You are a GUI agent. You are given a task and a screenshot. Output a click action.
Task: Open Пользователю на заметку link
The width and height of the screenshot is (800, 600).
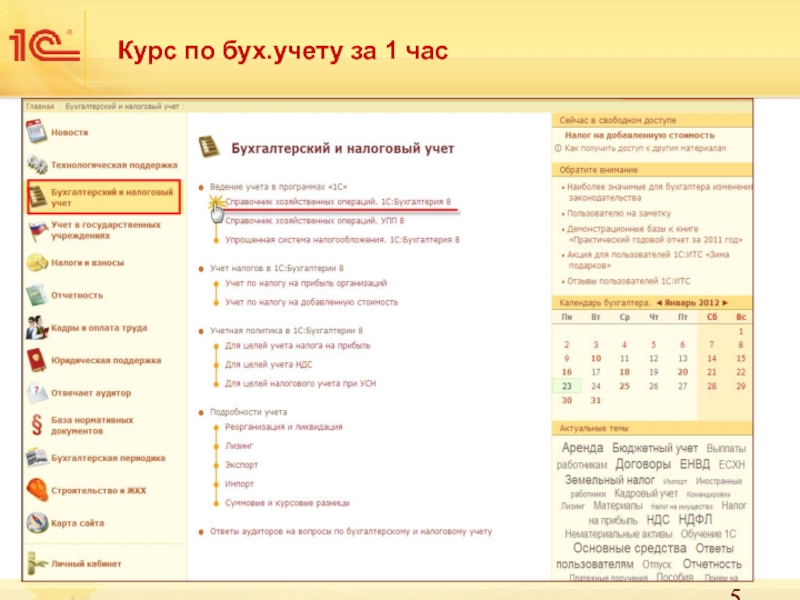619,213
